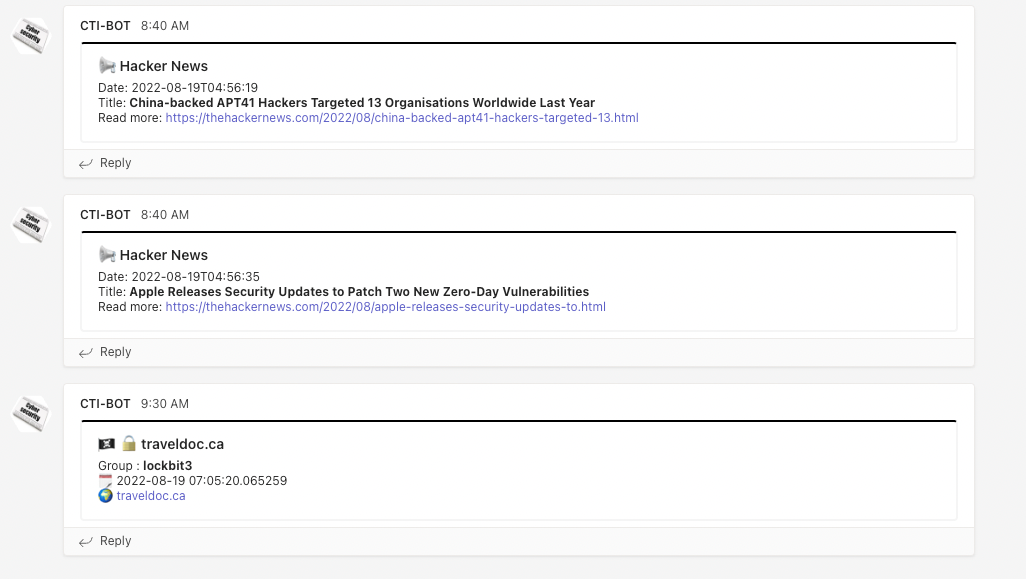
Task: Click the Apple Releases Security Updates title
Action: click(359, 292)
